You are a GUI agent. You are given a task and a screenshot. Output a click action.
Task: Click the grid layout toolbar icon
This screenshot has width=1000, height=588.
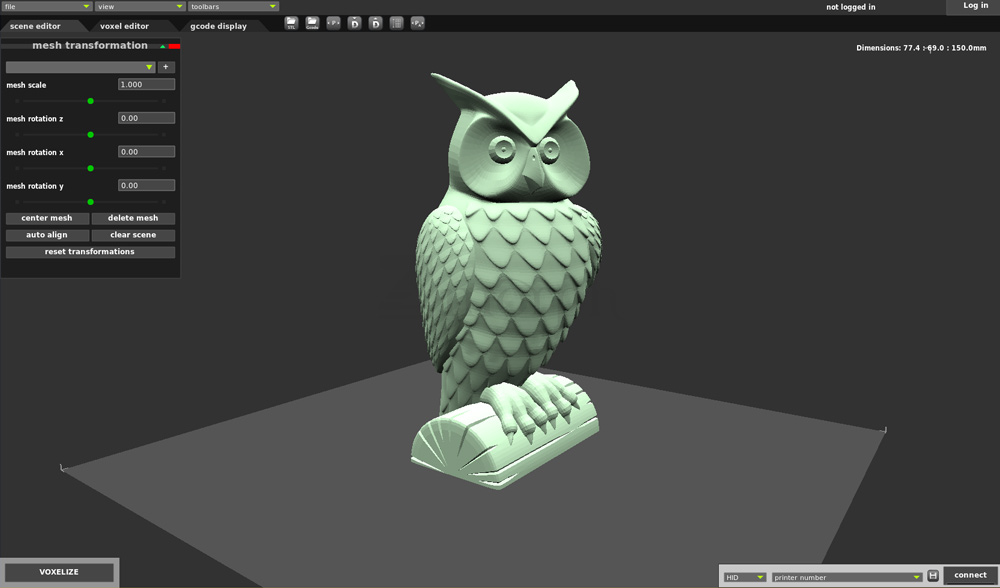(x=396, y=22)
